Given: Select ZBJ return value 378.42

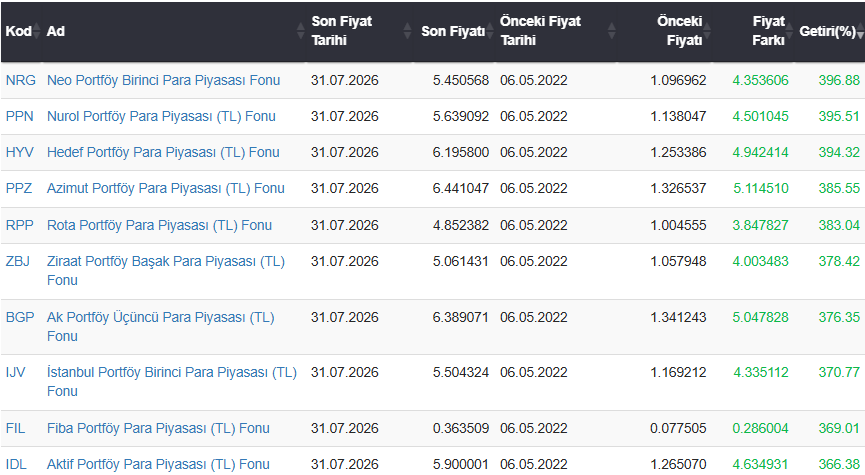Looking at the screenshot, I should point(839,261).
